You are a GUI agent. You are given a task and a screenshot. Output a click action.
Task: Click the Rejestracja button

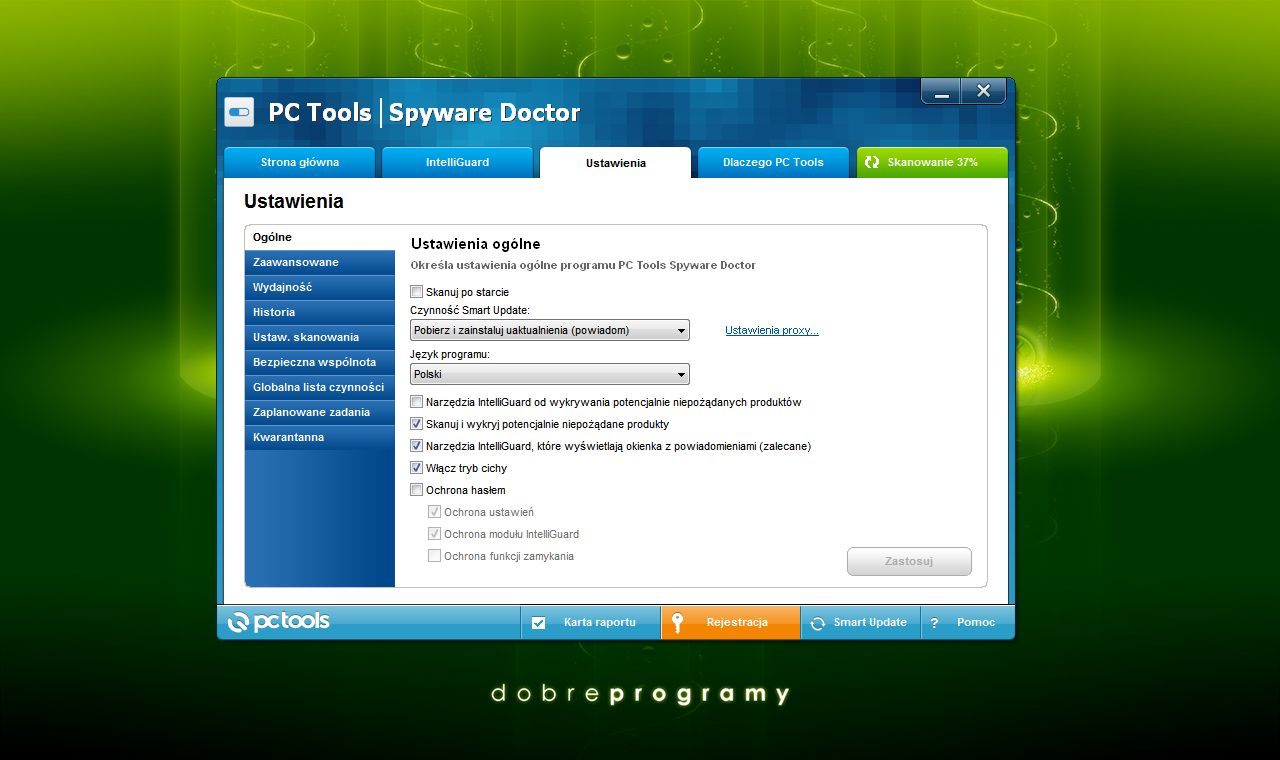(x=731, y=622)
